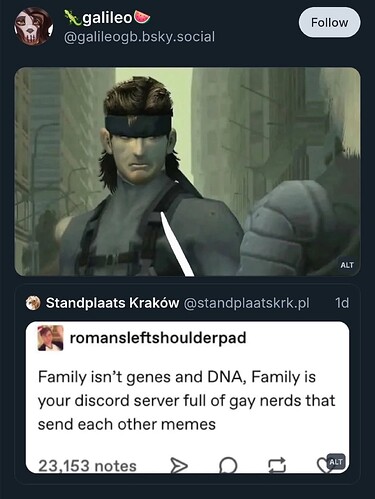Click the watermelon emoji beside galileo

click(x=142, y=17)
